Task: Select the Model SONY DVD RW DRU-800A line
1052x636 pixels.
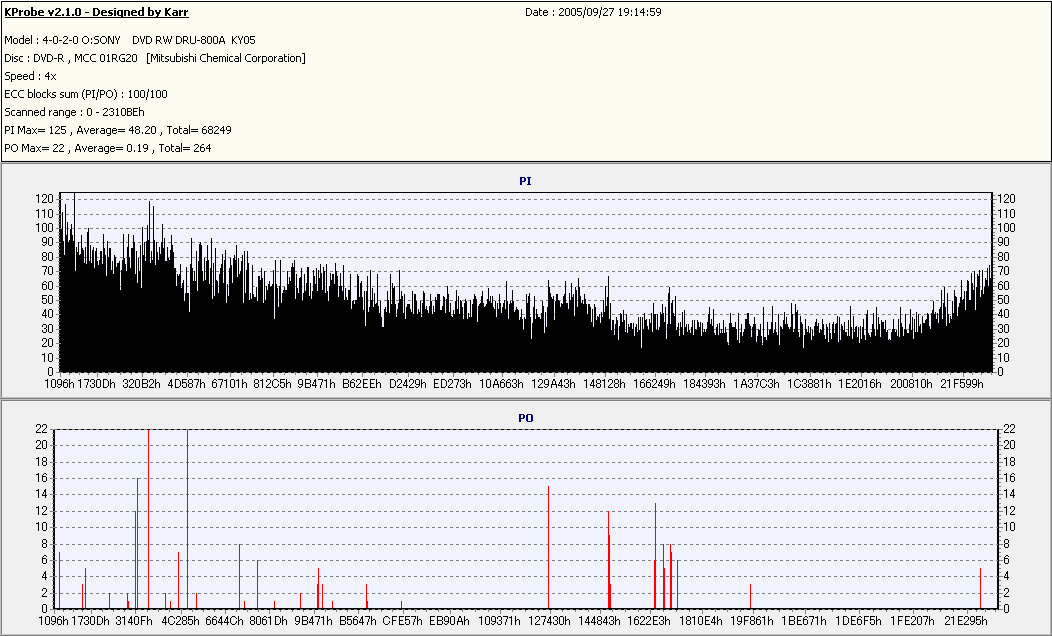Action: click(129, 40)
